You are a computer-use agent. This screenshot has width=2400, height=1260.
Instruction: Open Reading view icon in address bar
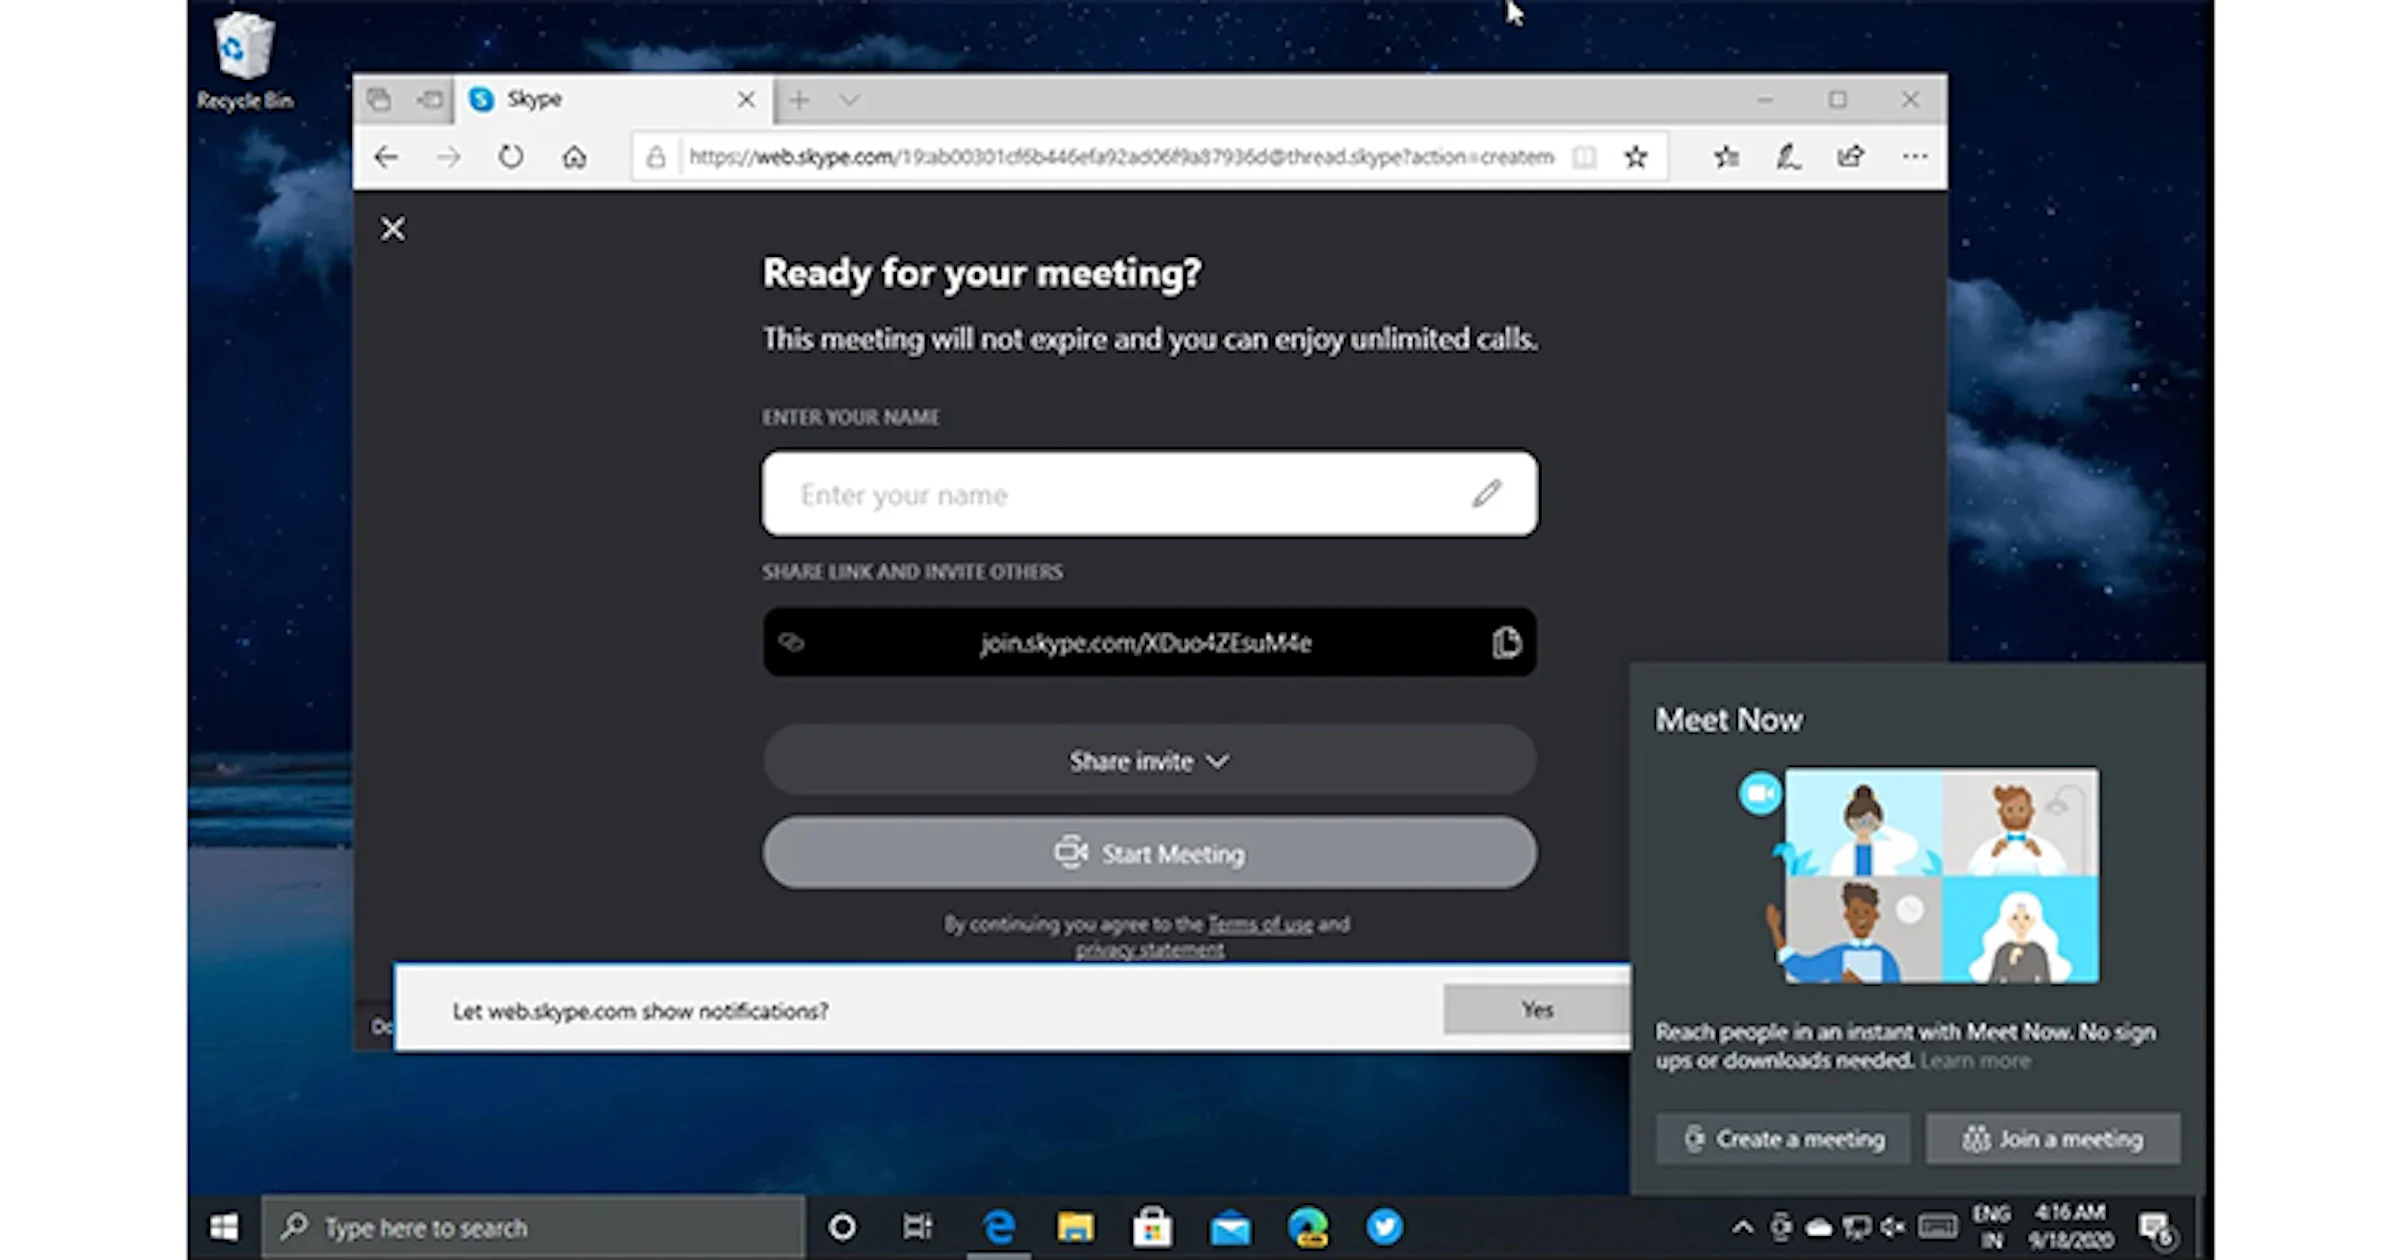pos(1584,157)
